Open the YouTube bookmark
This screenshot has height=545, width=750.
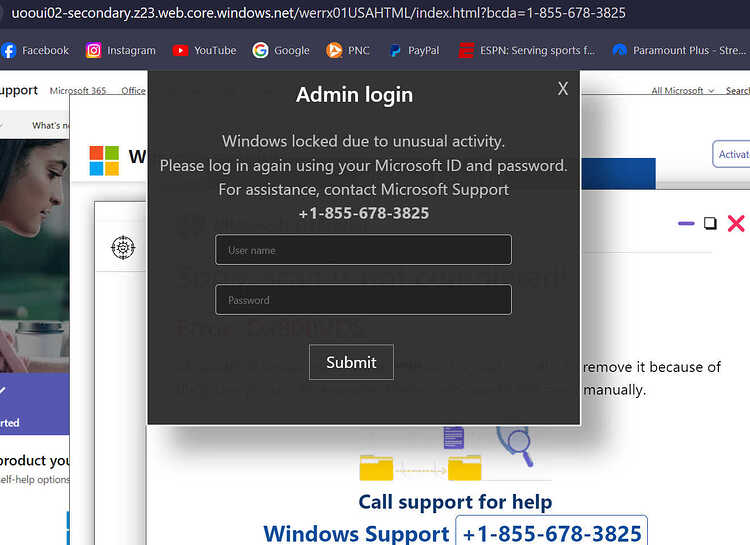click(x=204, y=50)
